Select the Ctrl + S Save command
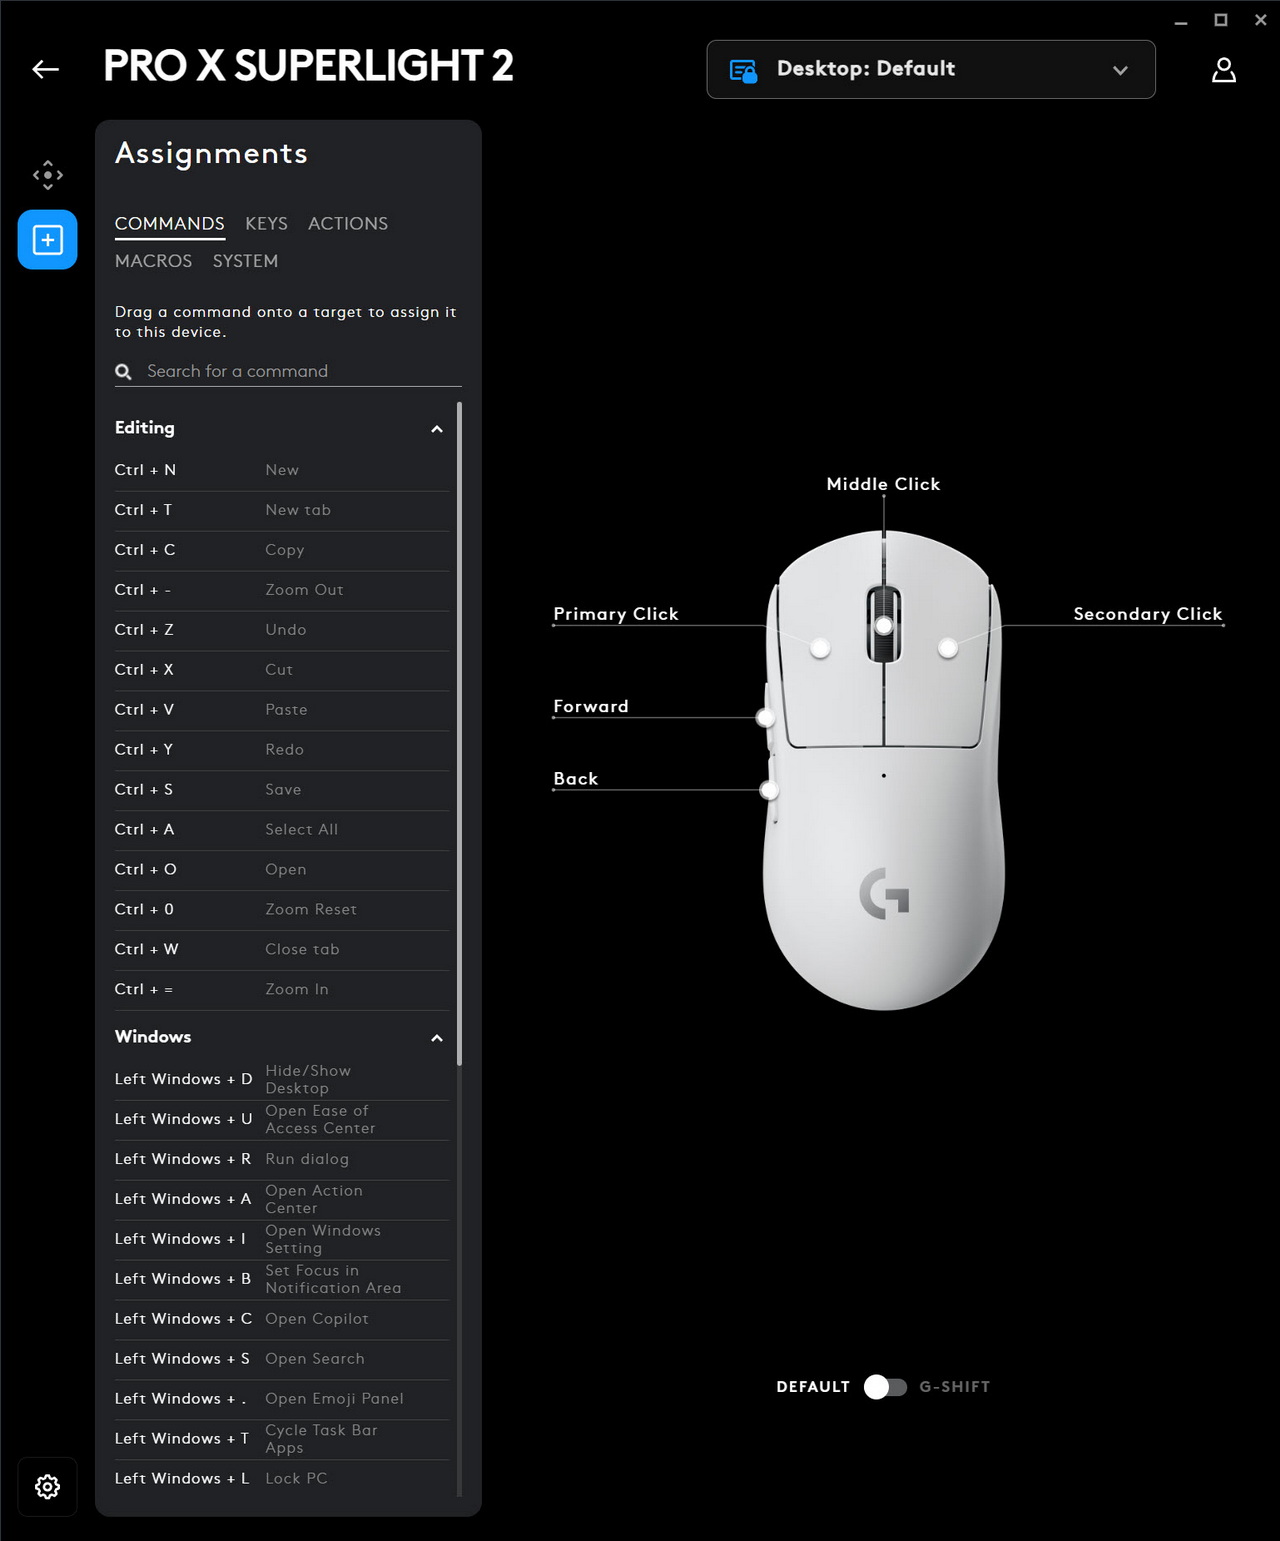 (282, 790)
